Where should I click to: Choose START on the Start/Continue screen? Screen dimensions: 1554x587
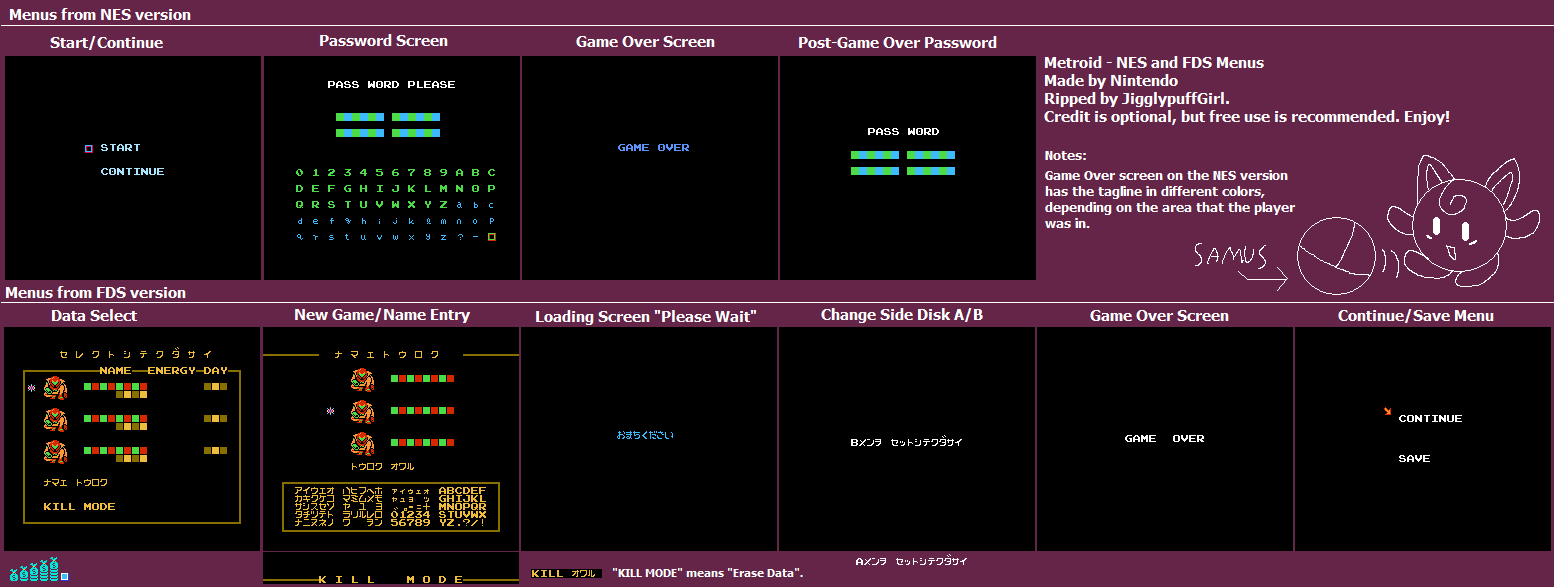pyautogui.click(x=120, y=148)
